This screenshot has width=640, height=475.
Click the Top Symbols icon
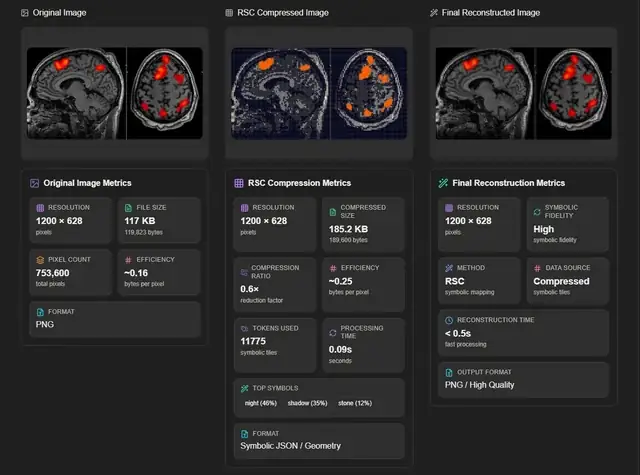244,387
